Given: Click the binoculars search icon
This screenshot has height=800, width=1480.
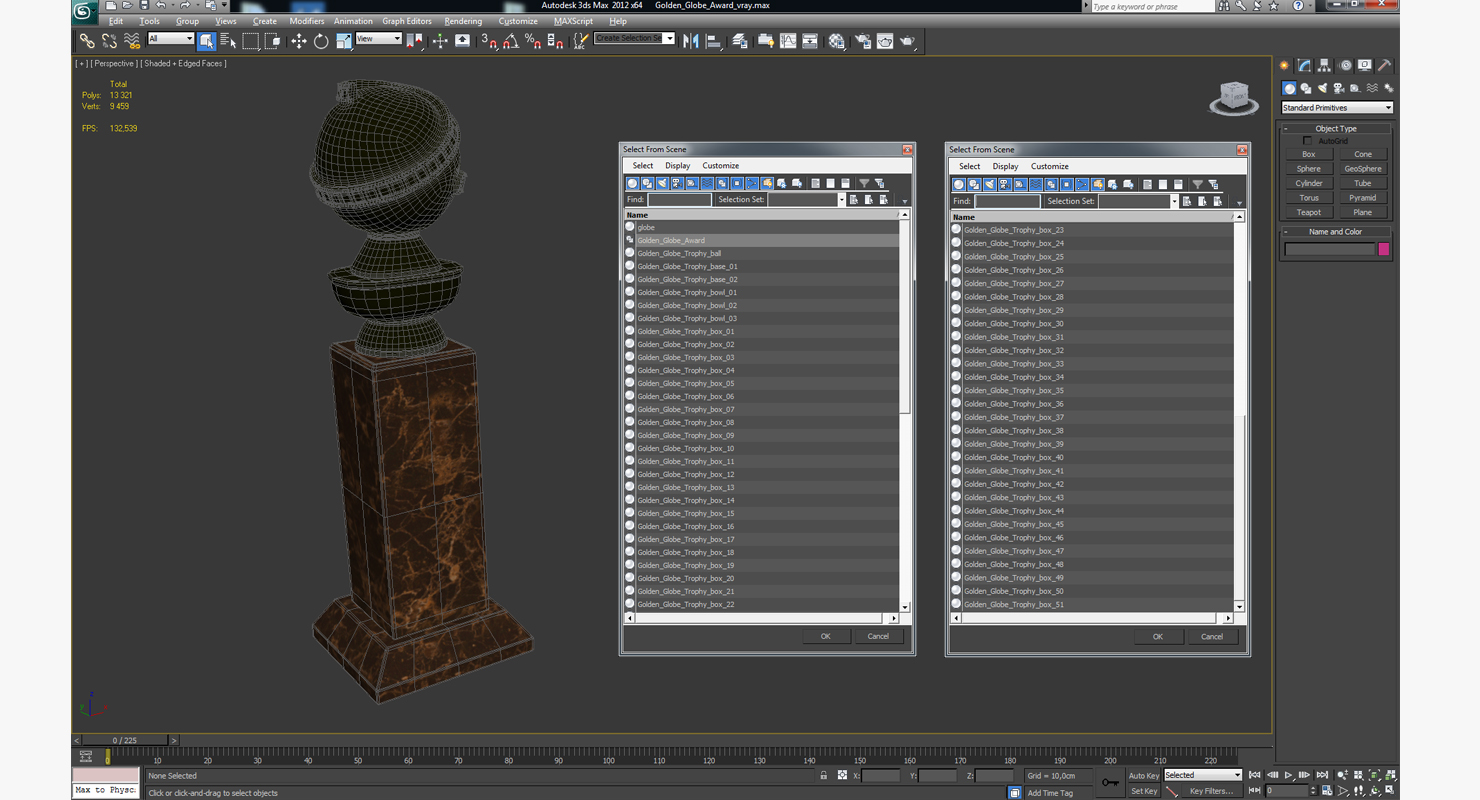Looking at the screenshot, I should 1224,6.
